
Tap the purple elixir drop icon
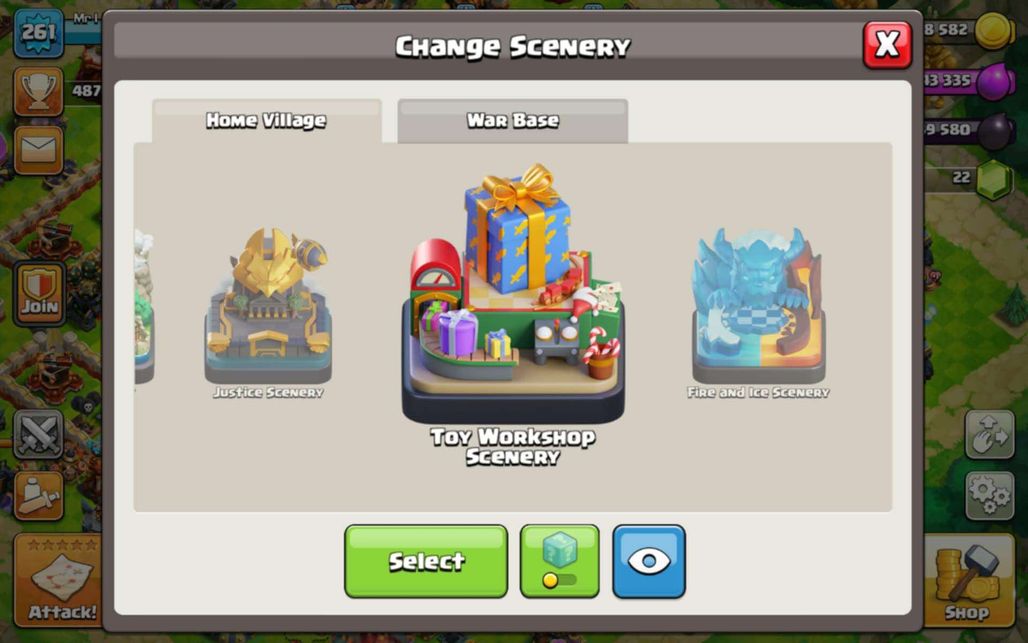(995, 81)
